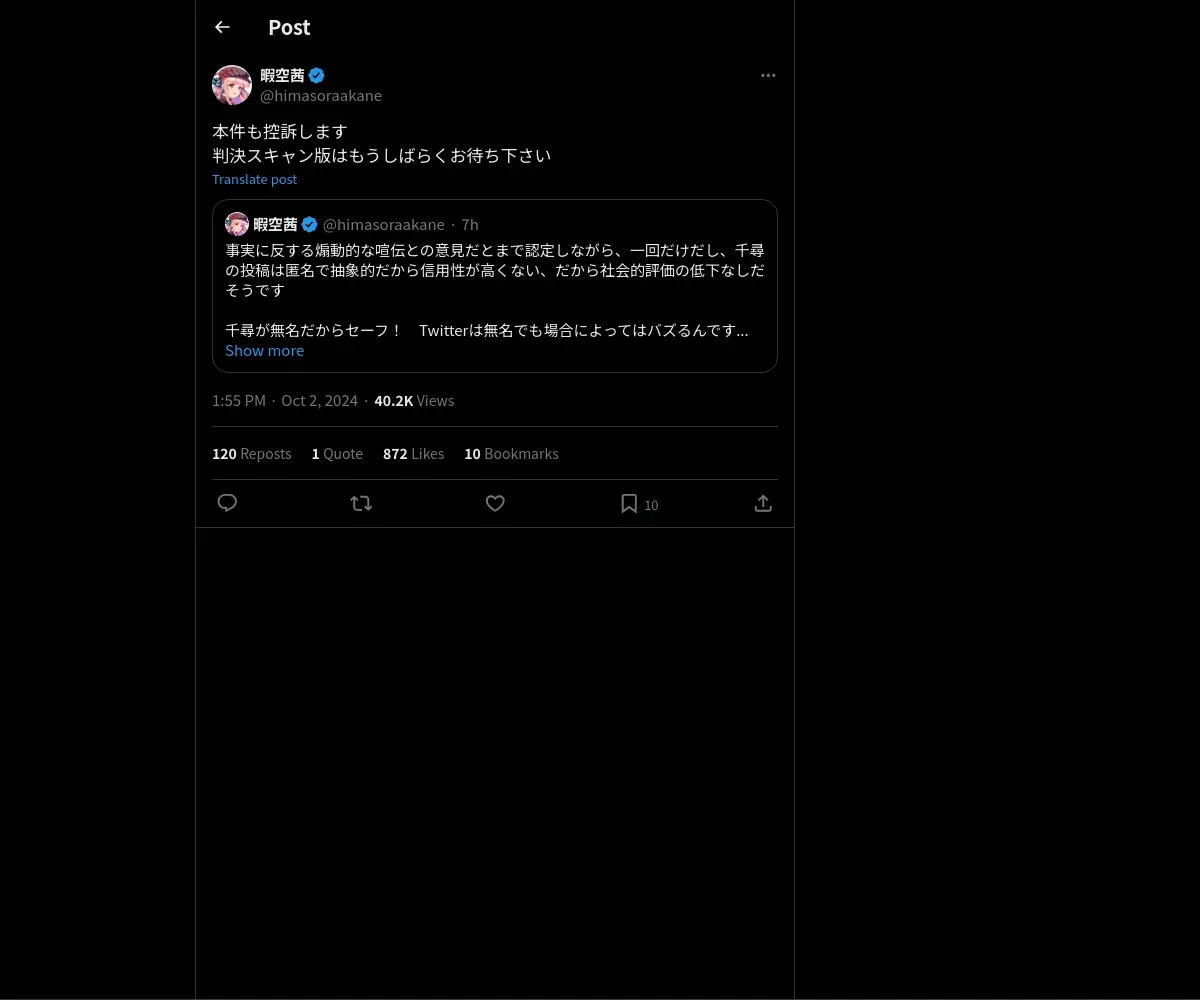
Task: Translate post link below the text
Action: pyautogui.click(x=254, y=179)
